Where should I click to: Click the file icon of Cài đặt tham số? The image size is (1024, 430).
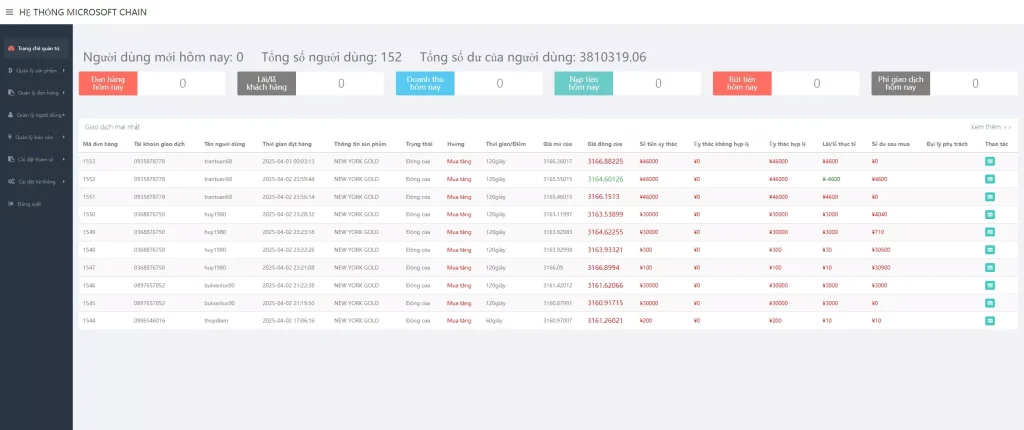pyautogui.click(x=10, y=159)
